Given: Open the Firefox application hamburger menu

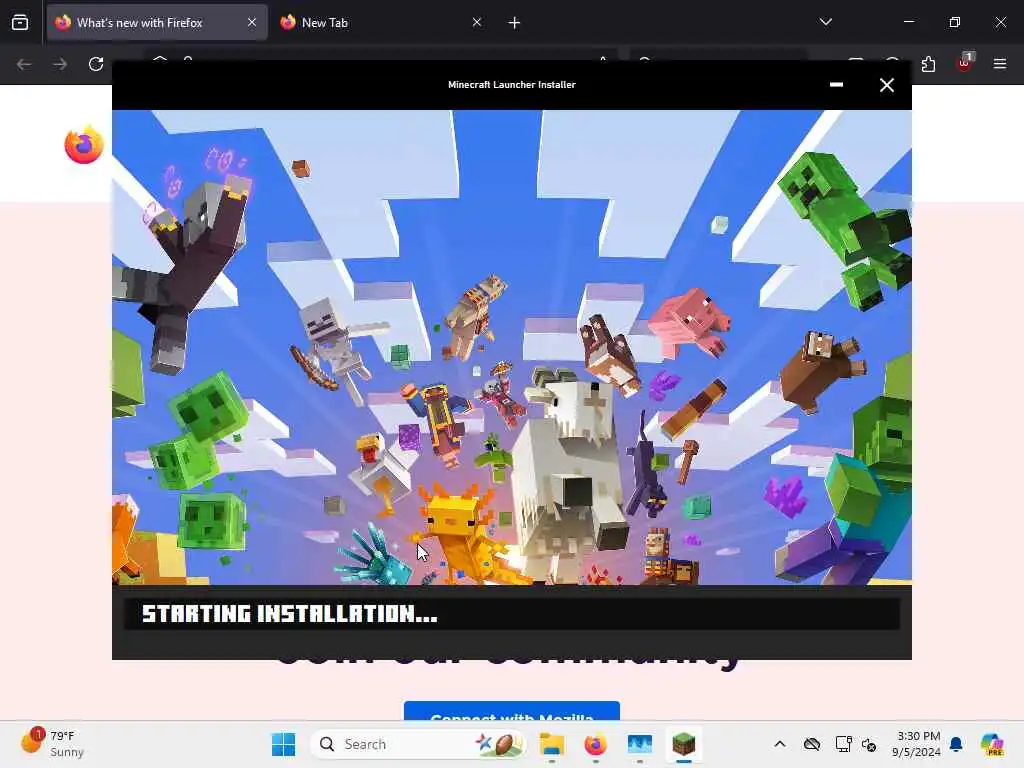Looking at the screenshot, I should point(1000,64).
